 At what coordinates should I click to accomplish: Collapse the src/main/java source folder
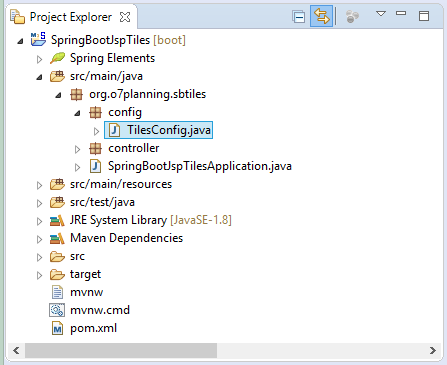click(x=39, y=77)
